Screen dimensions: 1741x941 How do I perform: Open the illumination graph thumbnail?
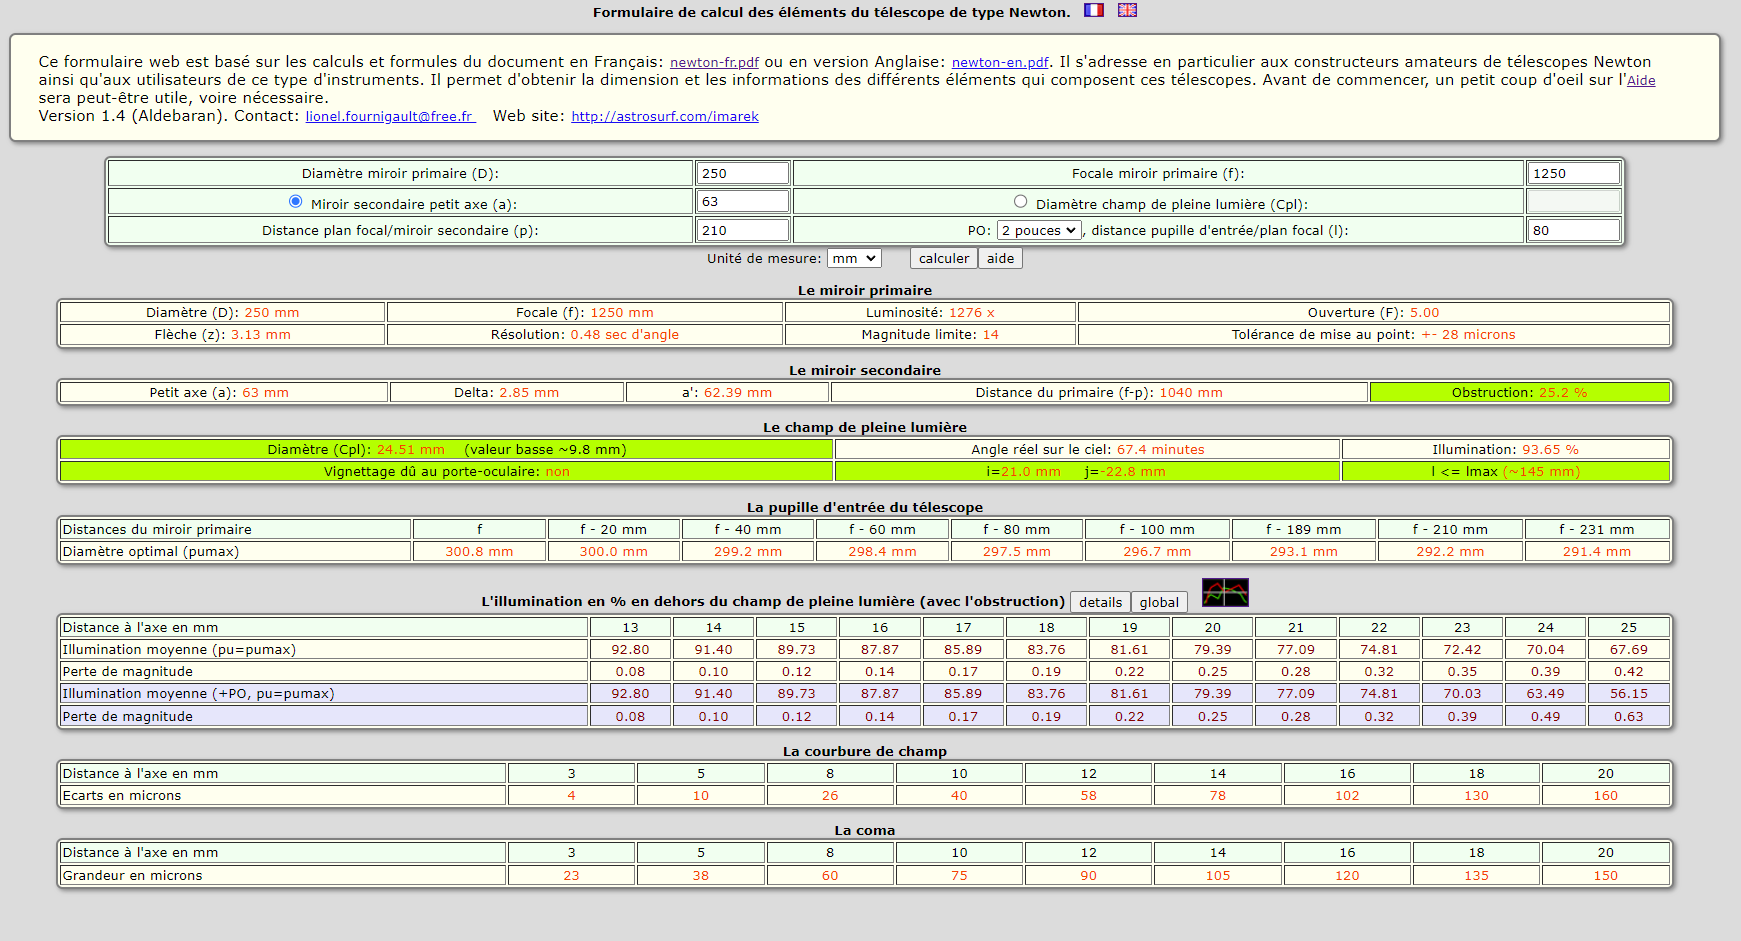pyautogui.click(x=1225, y=593)
